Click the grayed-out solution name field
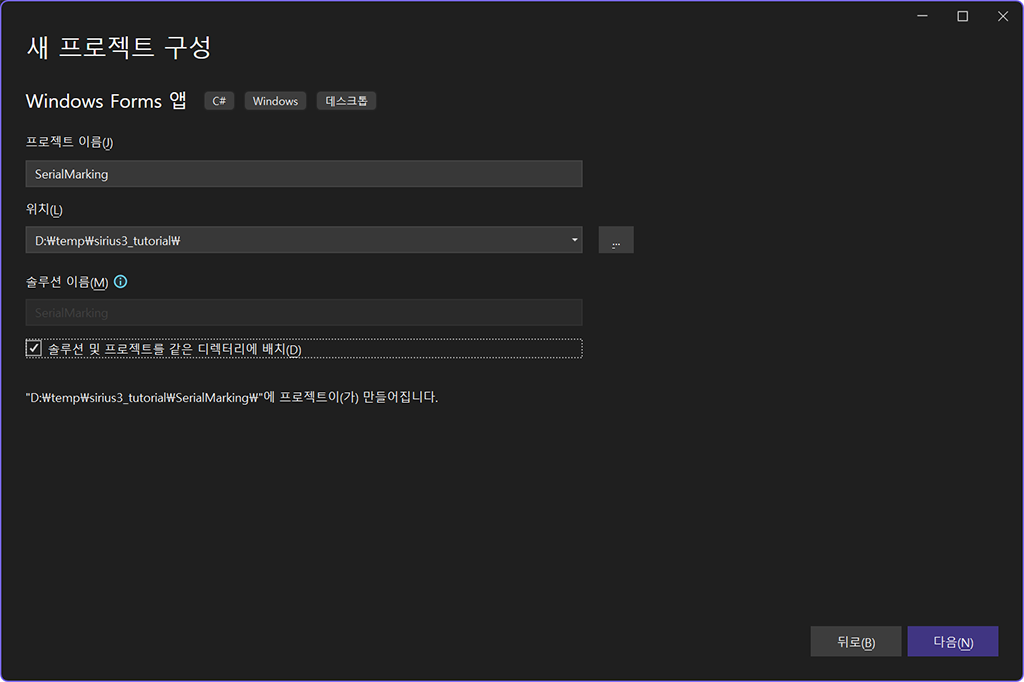The image size is (1024, 682). click(x=303, y=313)
